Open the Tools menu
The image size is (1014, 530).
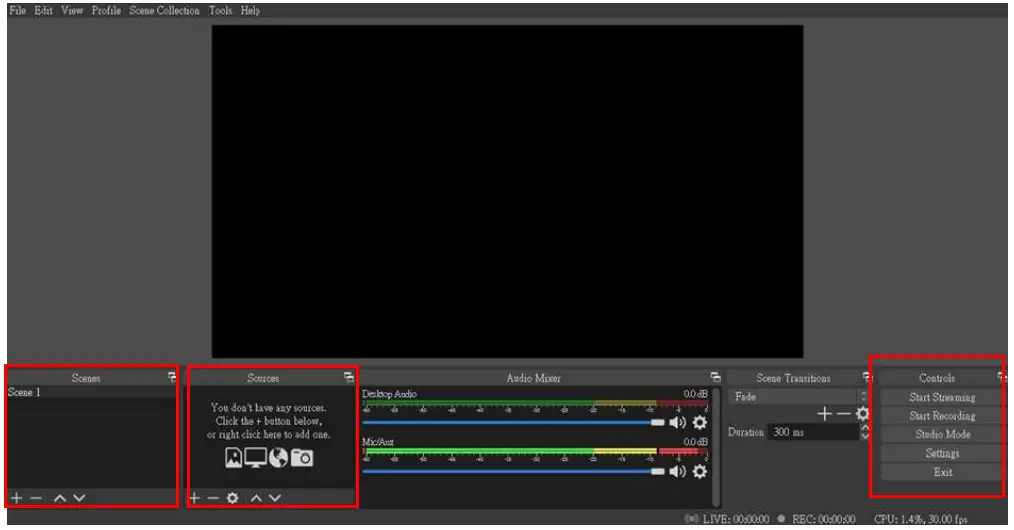point(220,10)
